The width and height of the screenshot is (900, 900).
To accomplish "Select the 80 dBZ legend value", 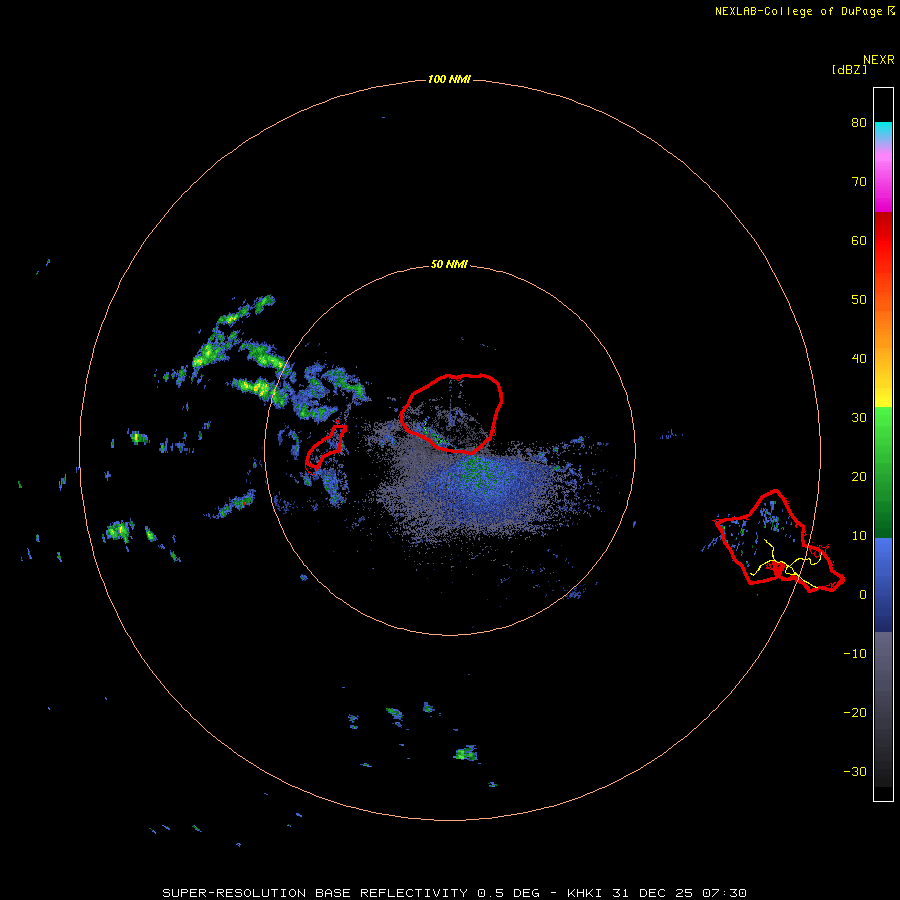I will pos(859,123).
